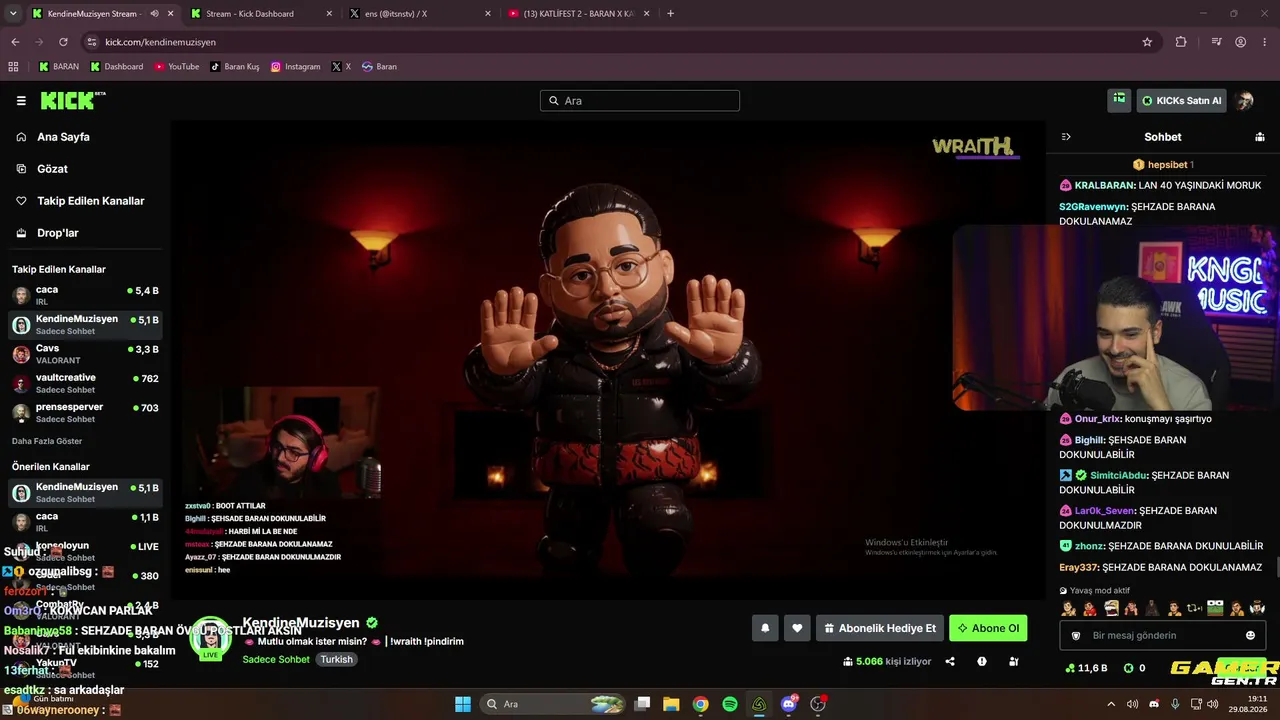Open Chrome extensions puzzle icon
Image resolution: width=1280 pixels, height=720 pixels.
click(x=1181, y=42)
